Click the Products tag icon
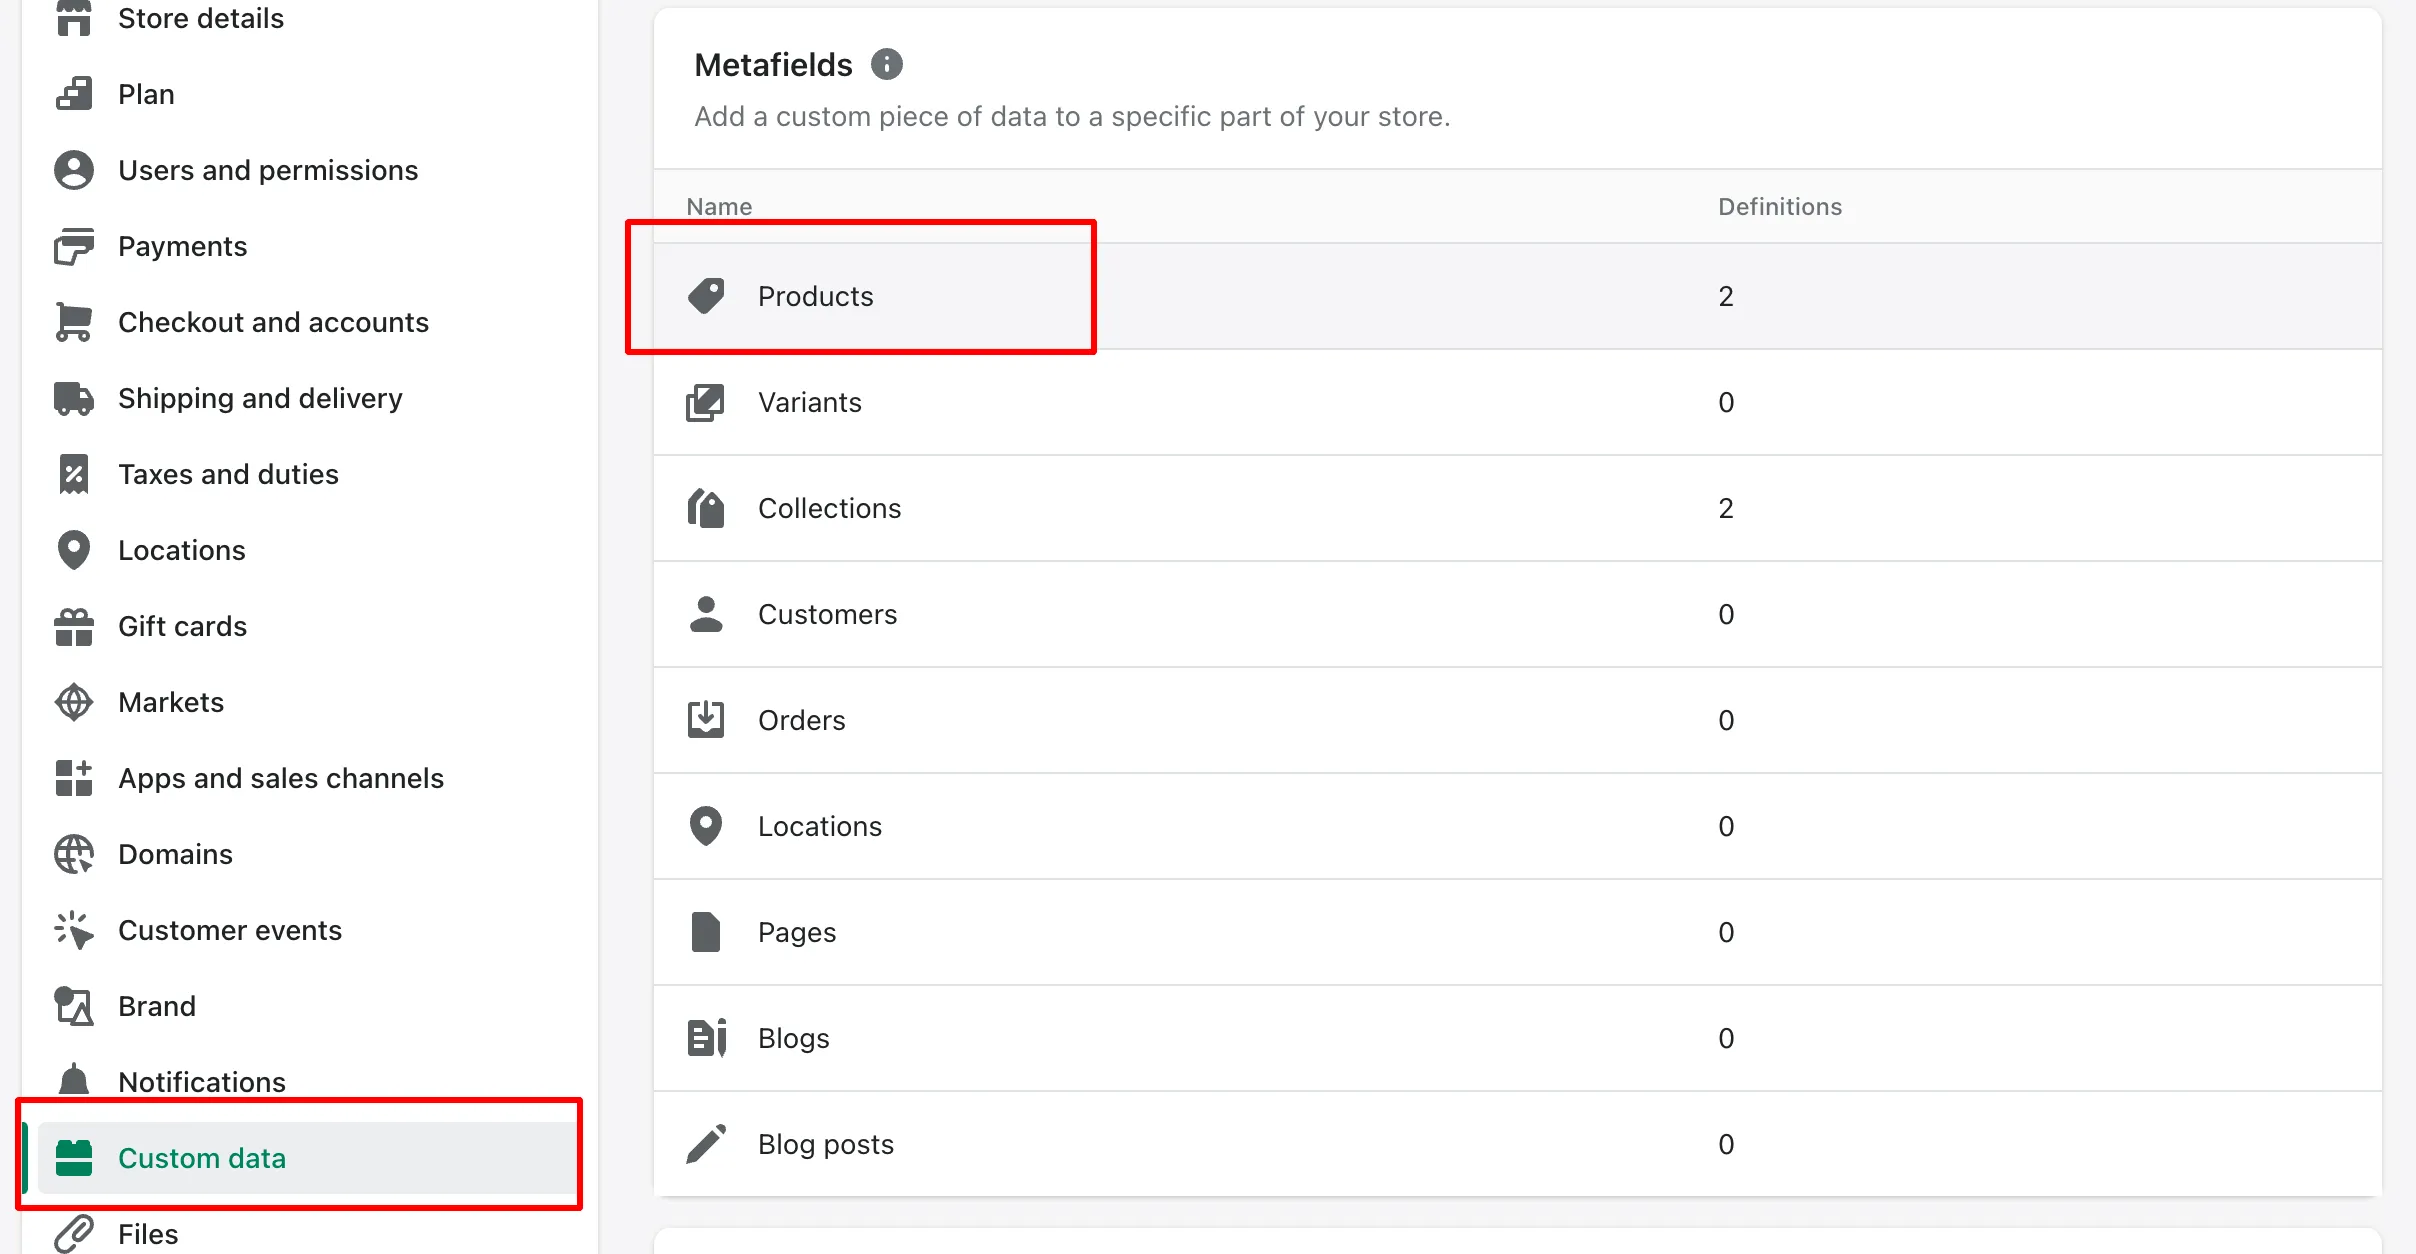2416x1254 pixels. [706, 296]
